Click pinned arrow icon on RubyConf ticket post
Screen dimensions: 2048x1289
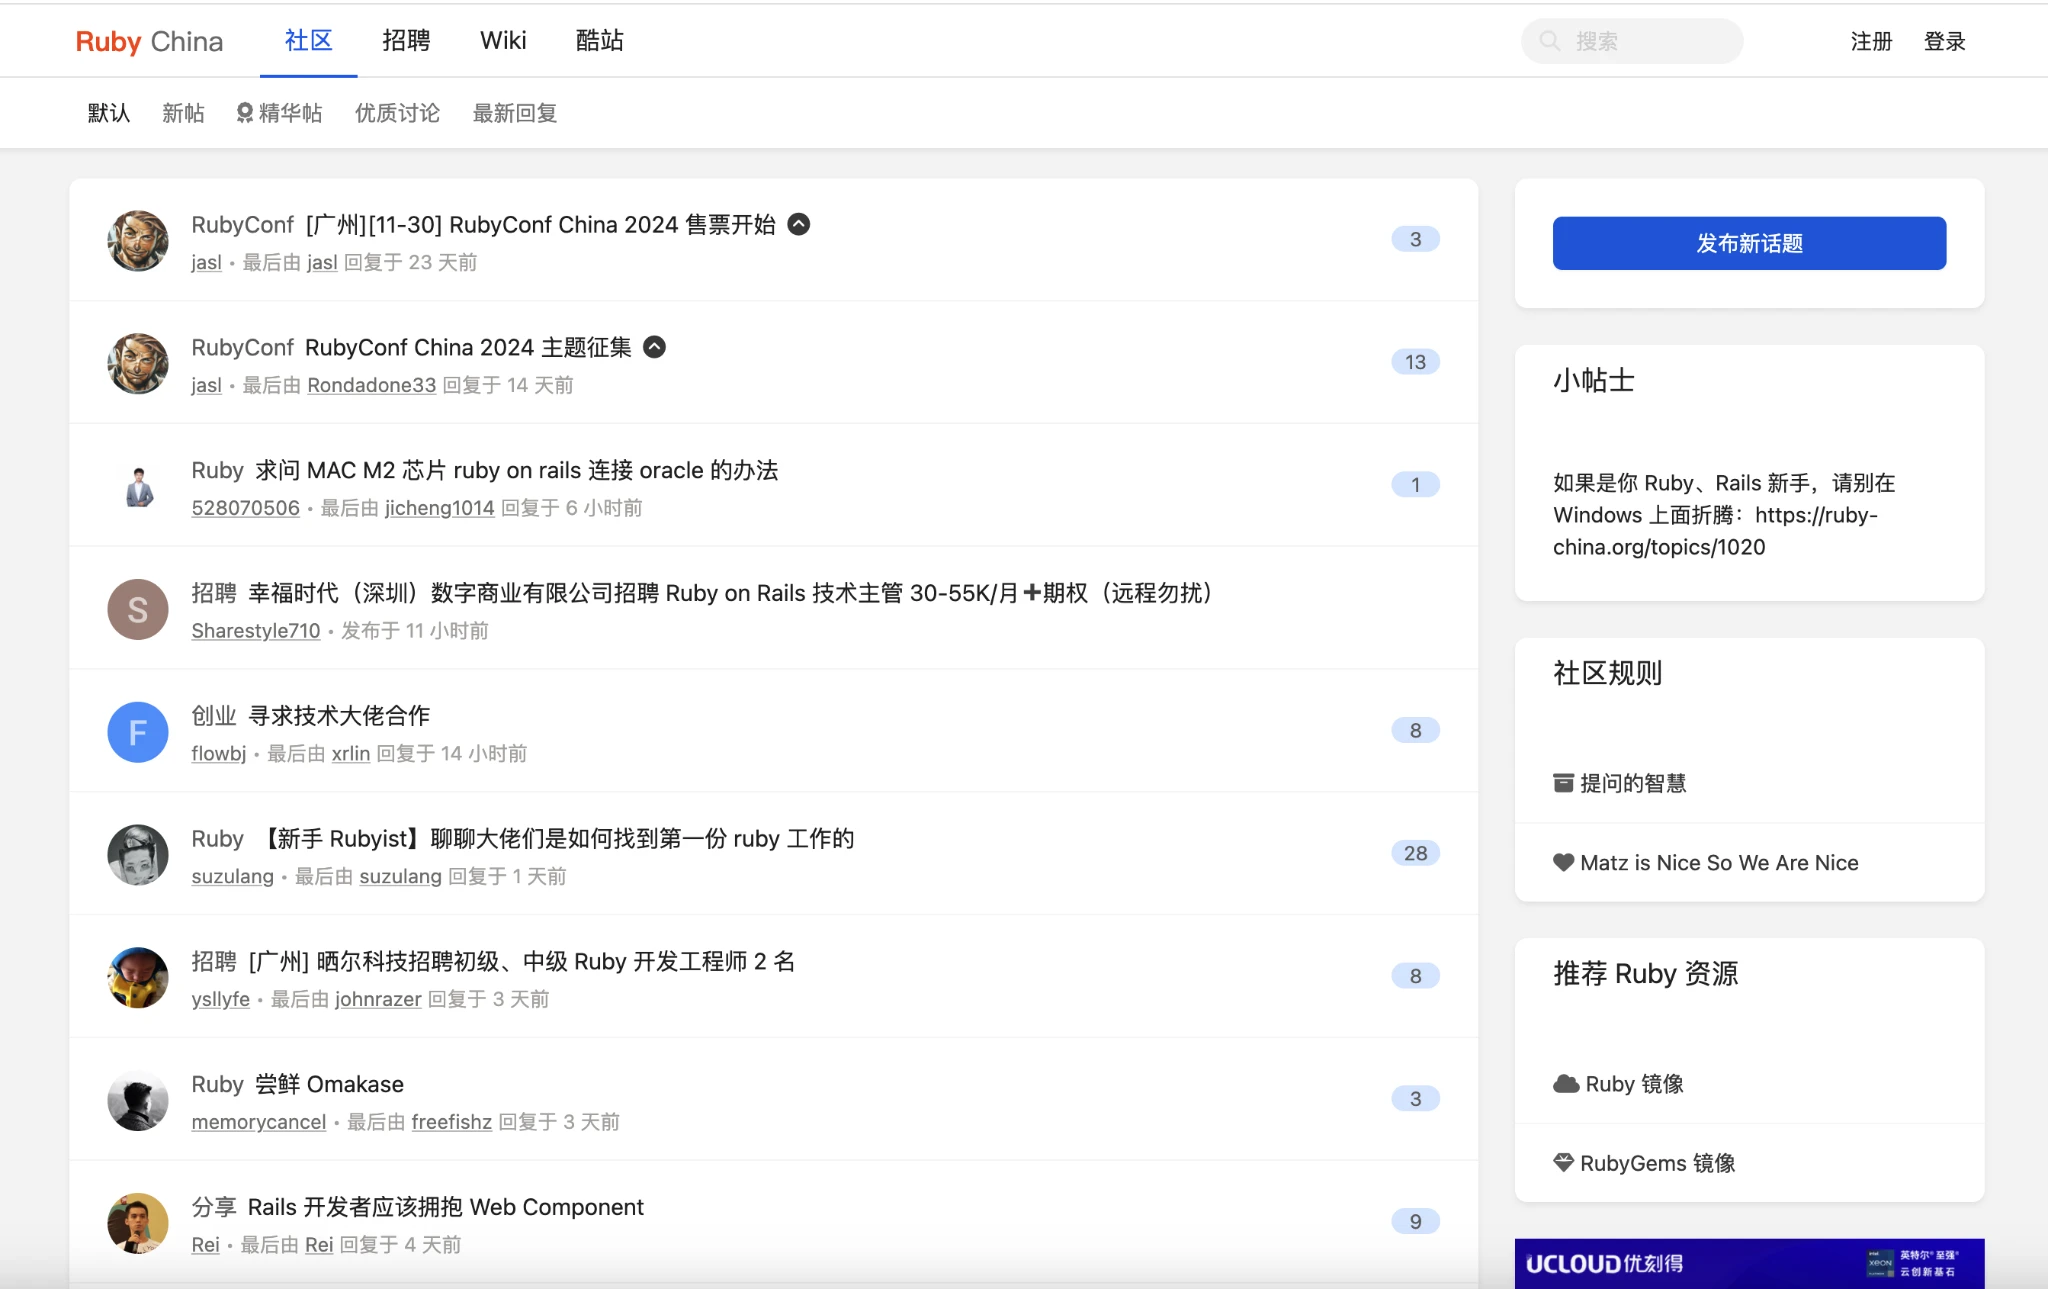click(x=798, y=224)
